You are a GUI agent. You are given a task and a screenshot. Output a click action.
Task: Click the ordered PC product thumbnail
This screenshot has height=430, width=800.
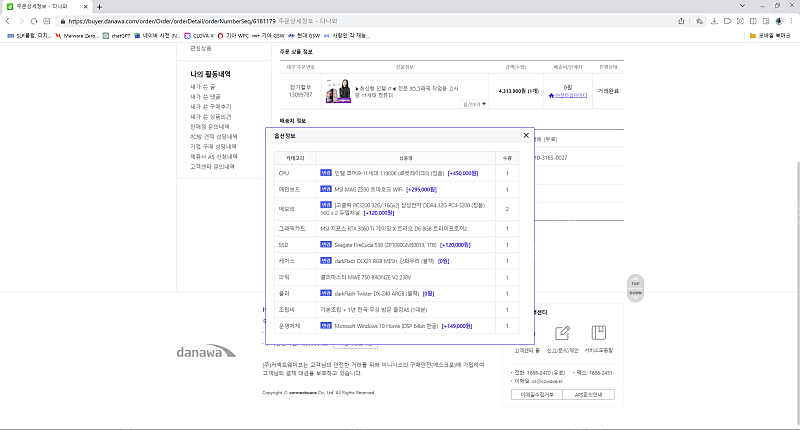[x=338, y=91]
